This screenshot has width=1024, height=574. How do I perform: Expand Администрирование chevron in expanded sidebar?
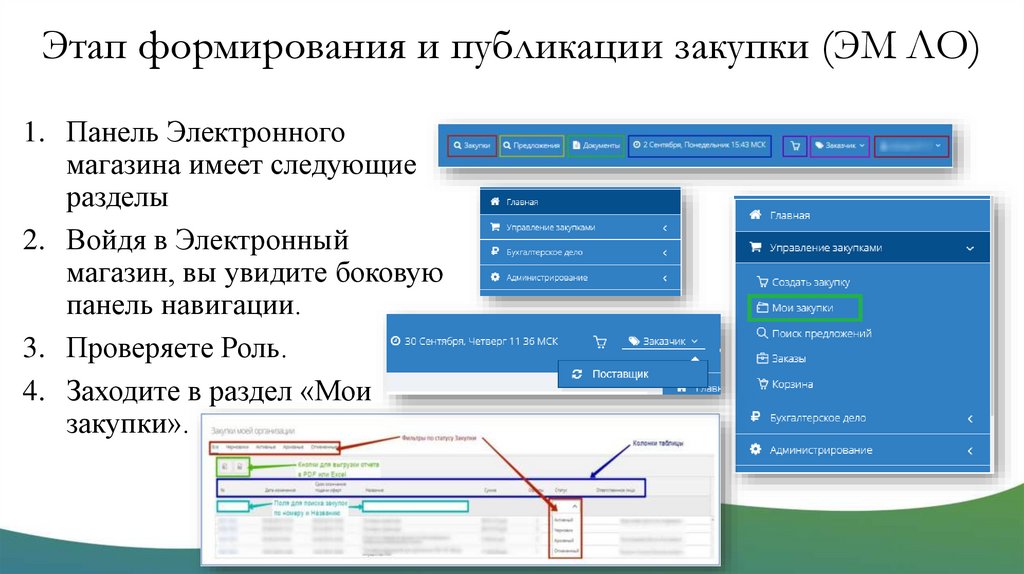(x=970, y=451)
